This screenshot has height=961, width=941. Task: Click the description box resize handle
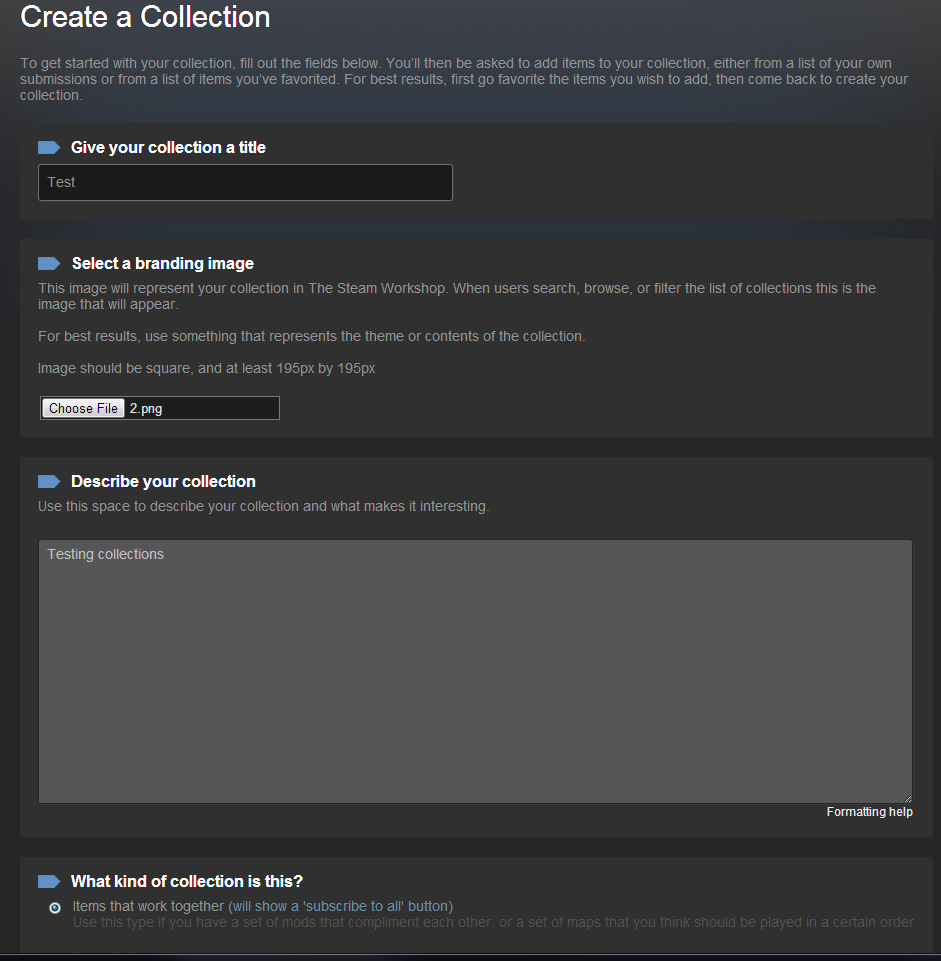tap(908, 798)
